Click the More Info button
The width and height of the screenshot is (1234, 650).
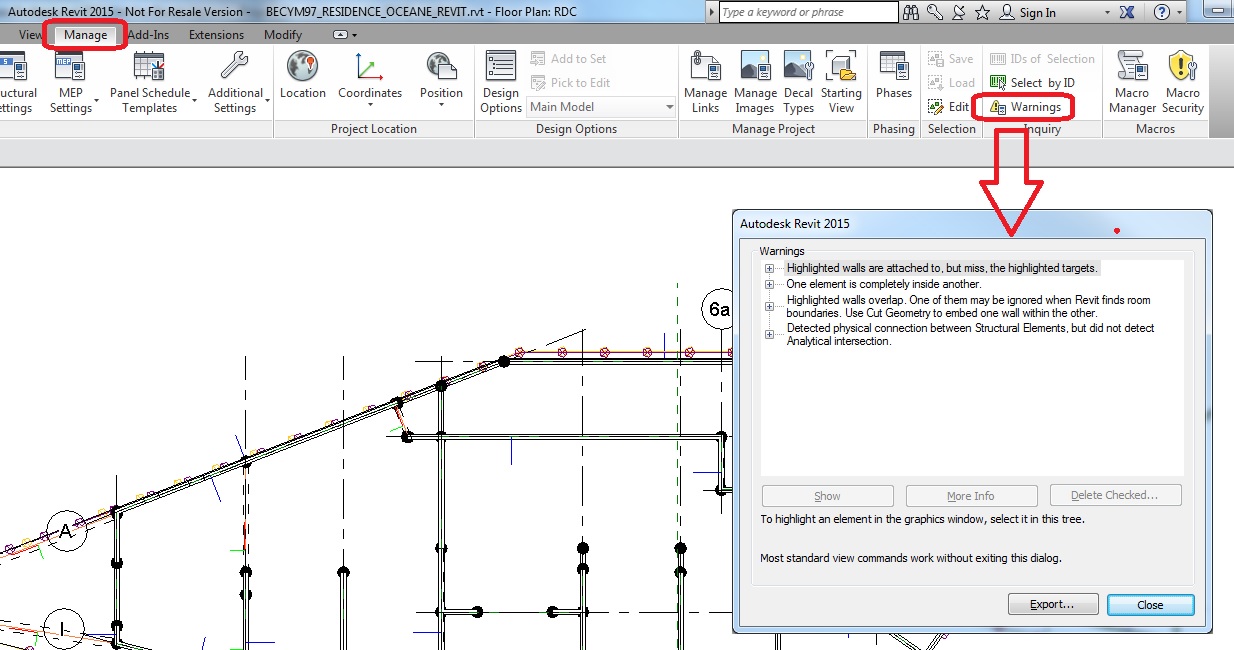point(971,495)
